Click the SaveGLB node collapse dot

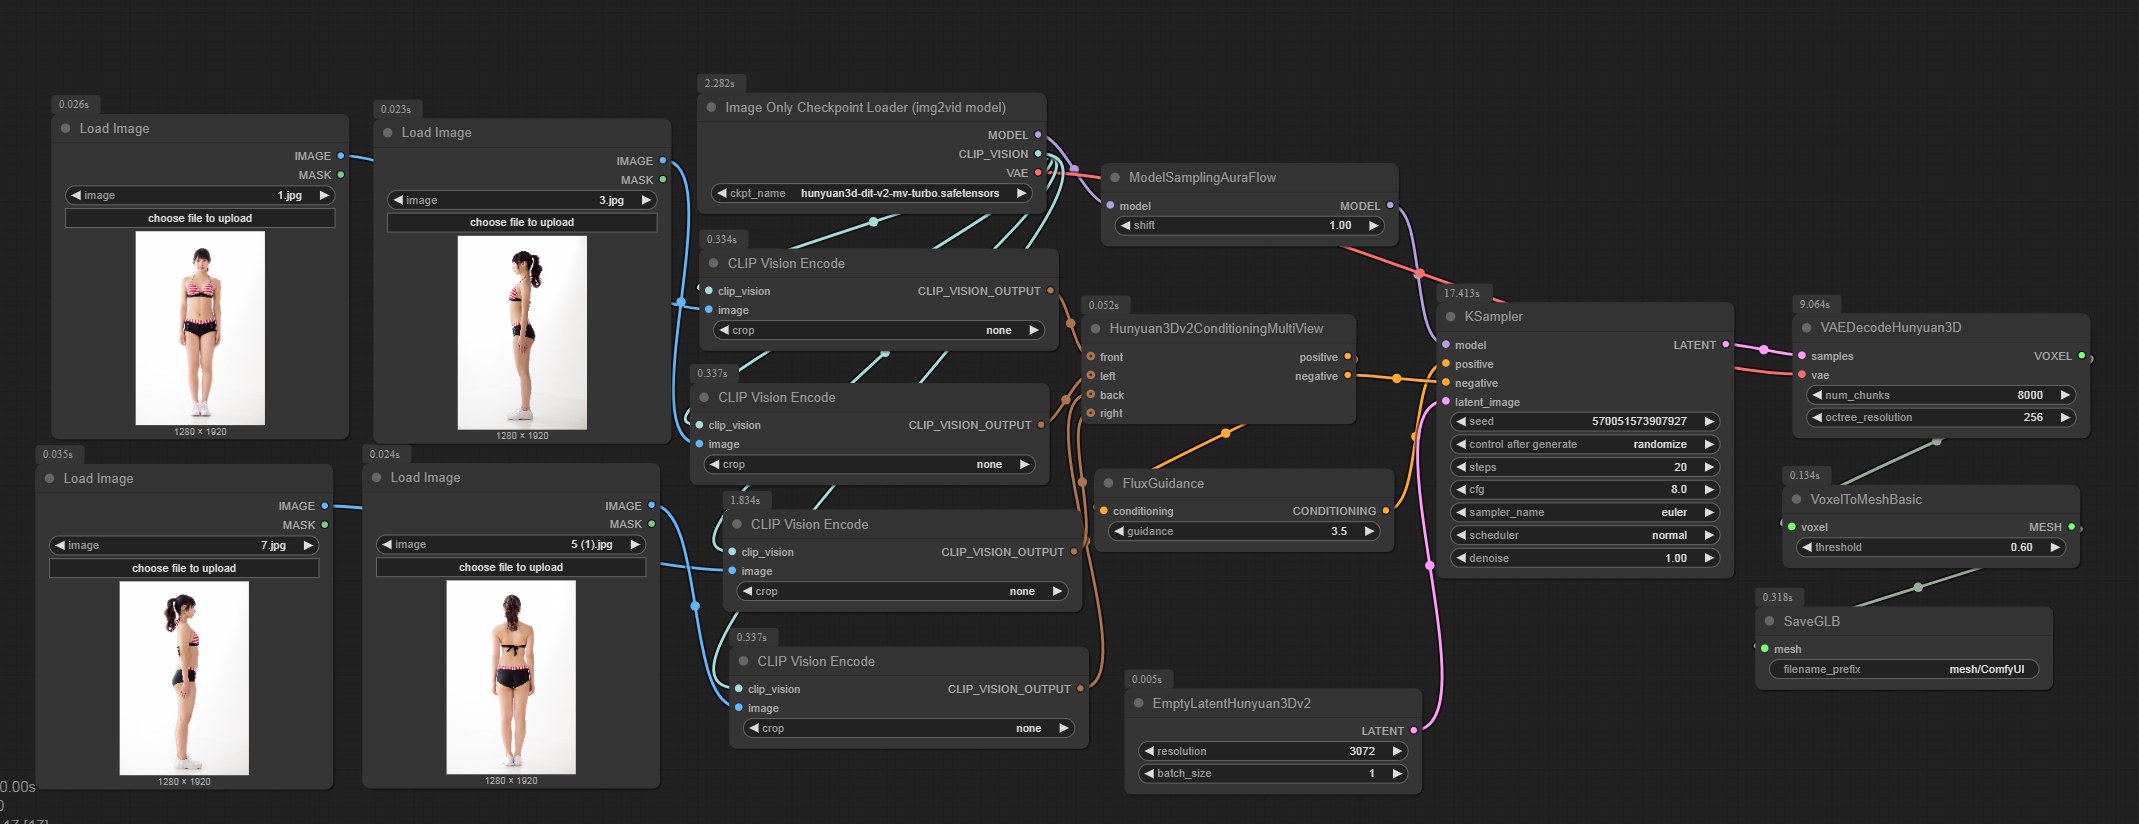click(1769, 622)
